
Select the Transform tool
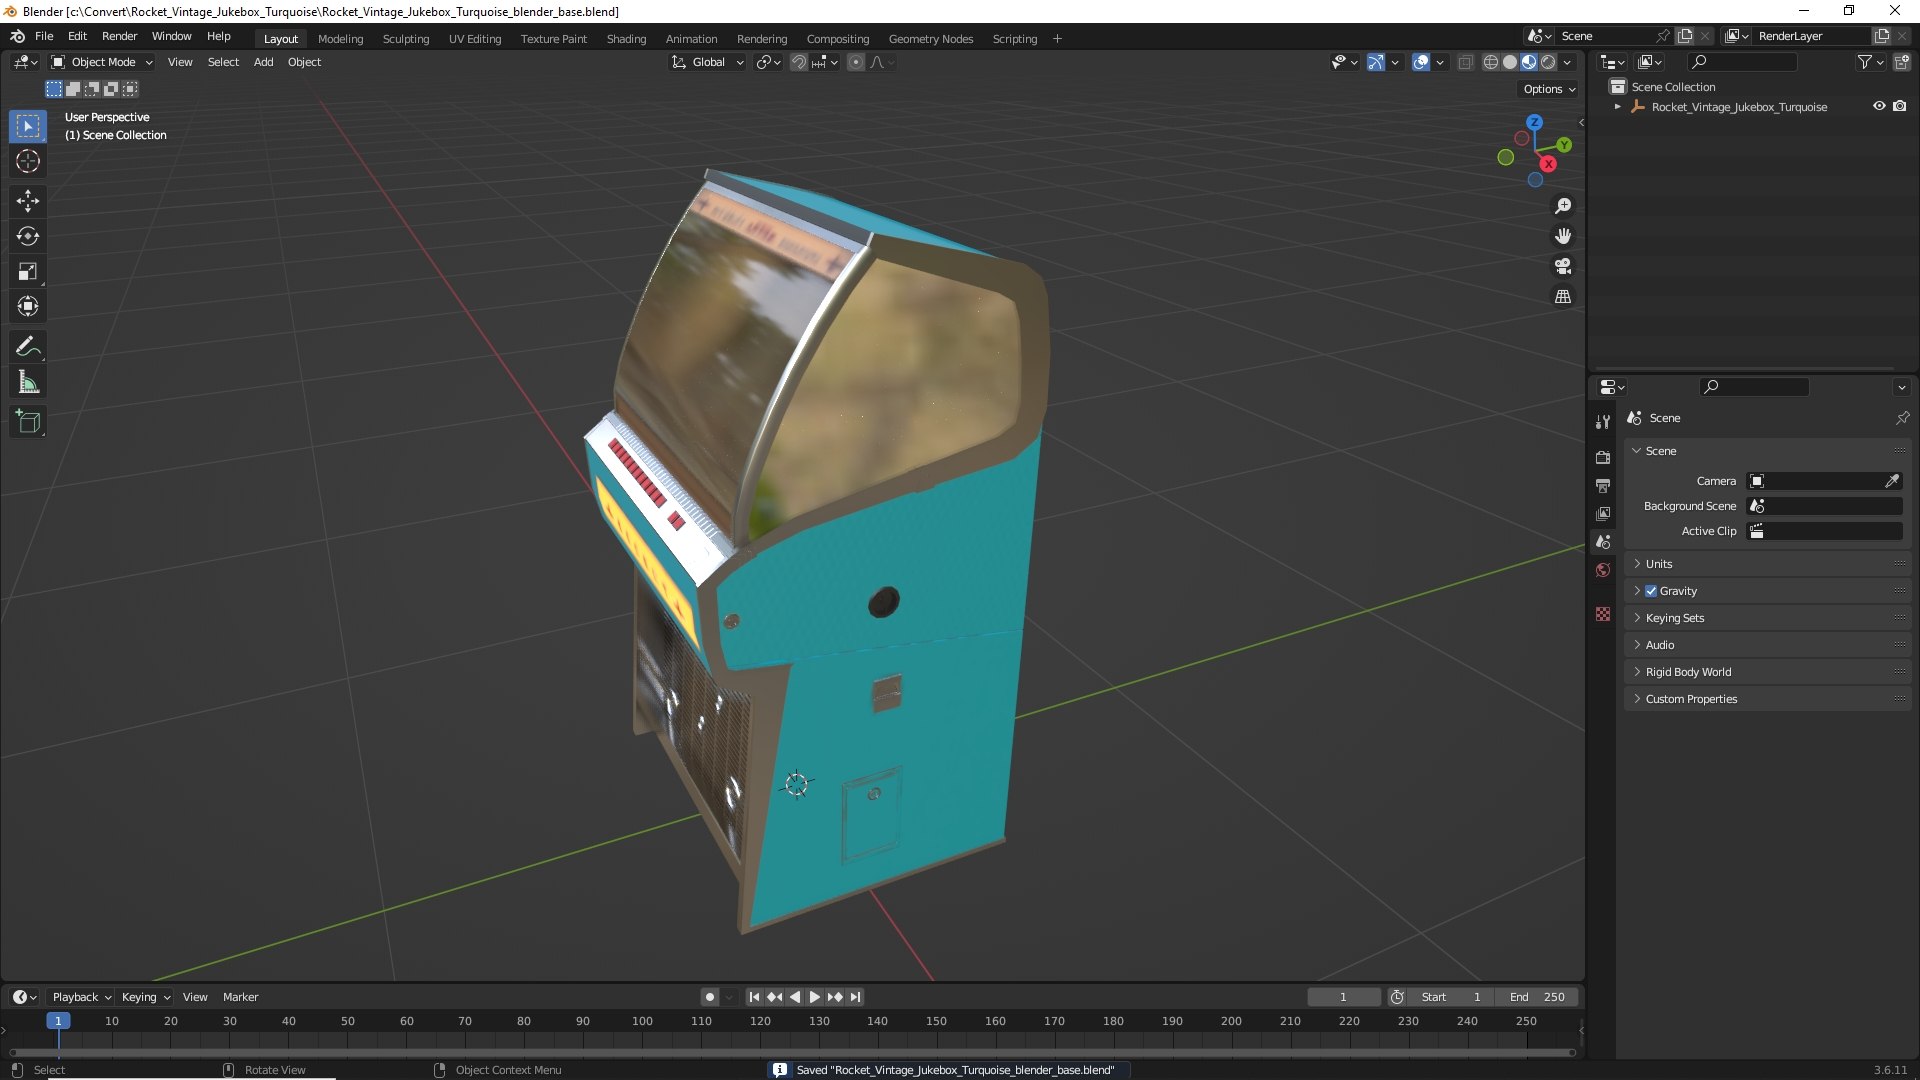(28, 306)
